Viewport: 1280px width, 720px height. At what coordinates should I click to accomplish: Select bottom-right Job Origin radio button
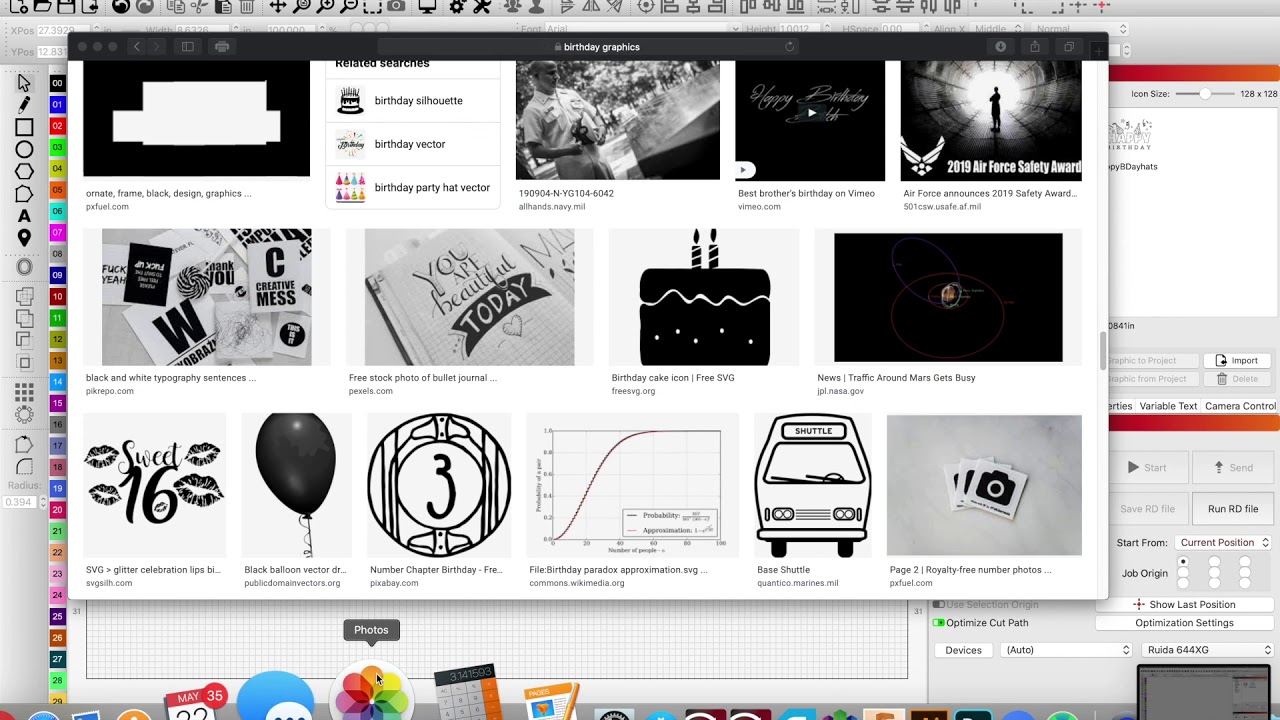(1245, 584)
